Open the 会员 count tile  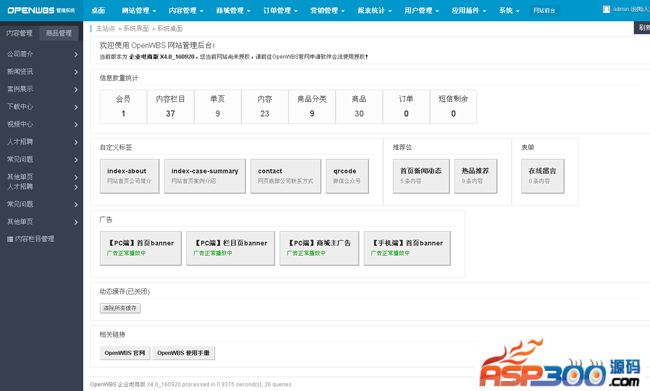[x=123, y=107]
